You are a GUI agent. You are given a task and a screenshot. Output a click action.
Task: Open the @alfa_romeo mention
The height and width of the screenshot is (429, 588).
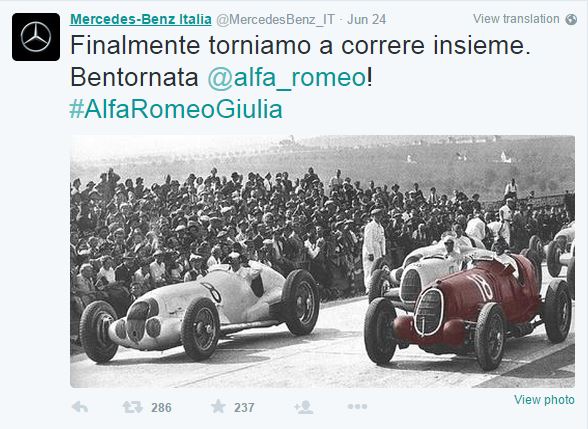[x=286, y=78]
